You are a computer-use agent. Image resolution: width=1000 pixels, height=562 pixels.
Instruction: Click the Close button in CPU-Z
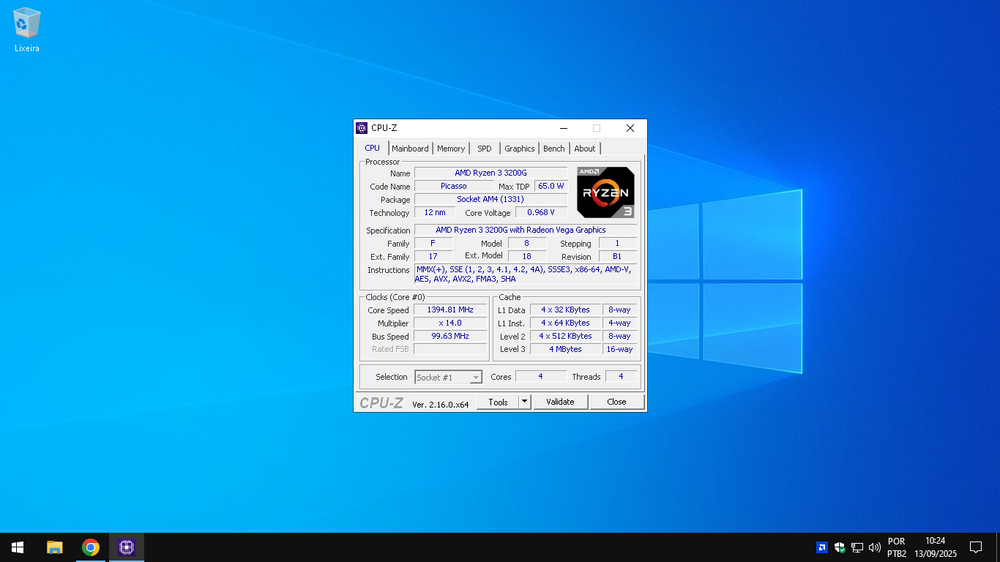point(617,402)
